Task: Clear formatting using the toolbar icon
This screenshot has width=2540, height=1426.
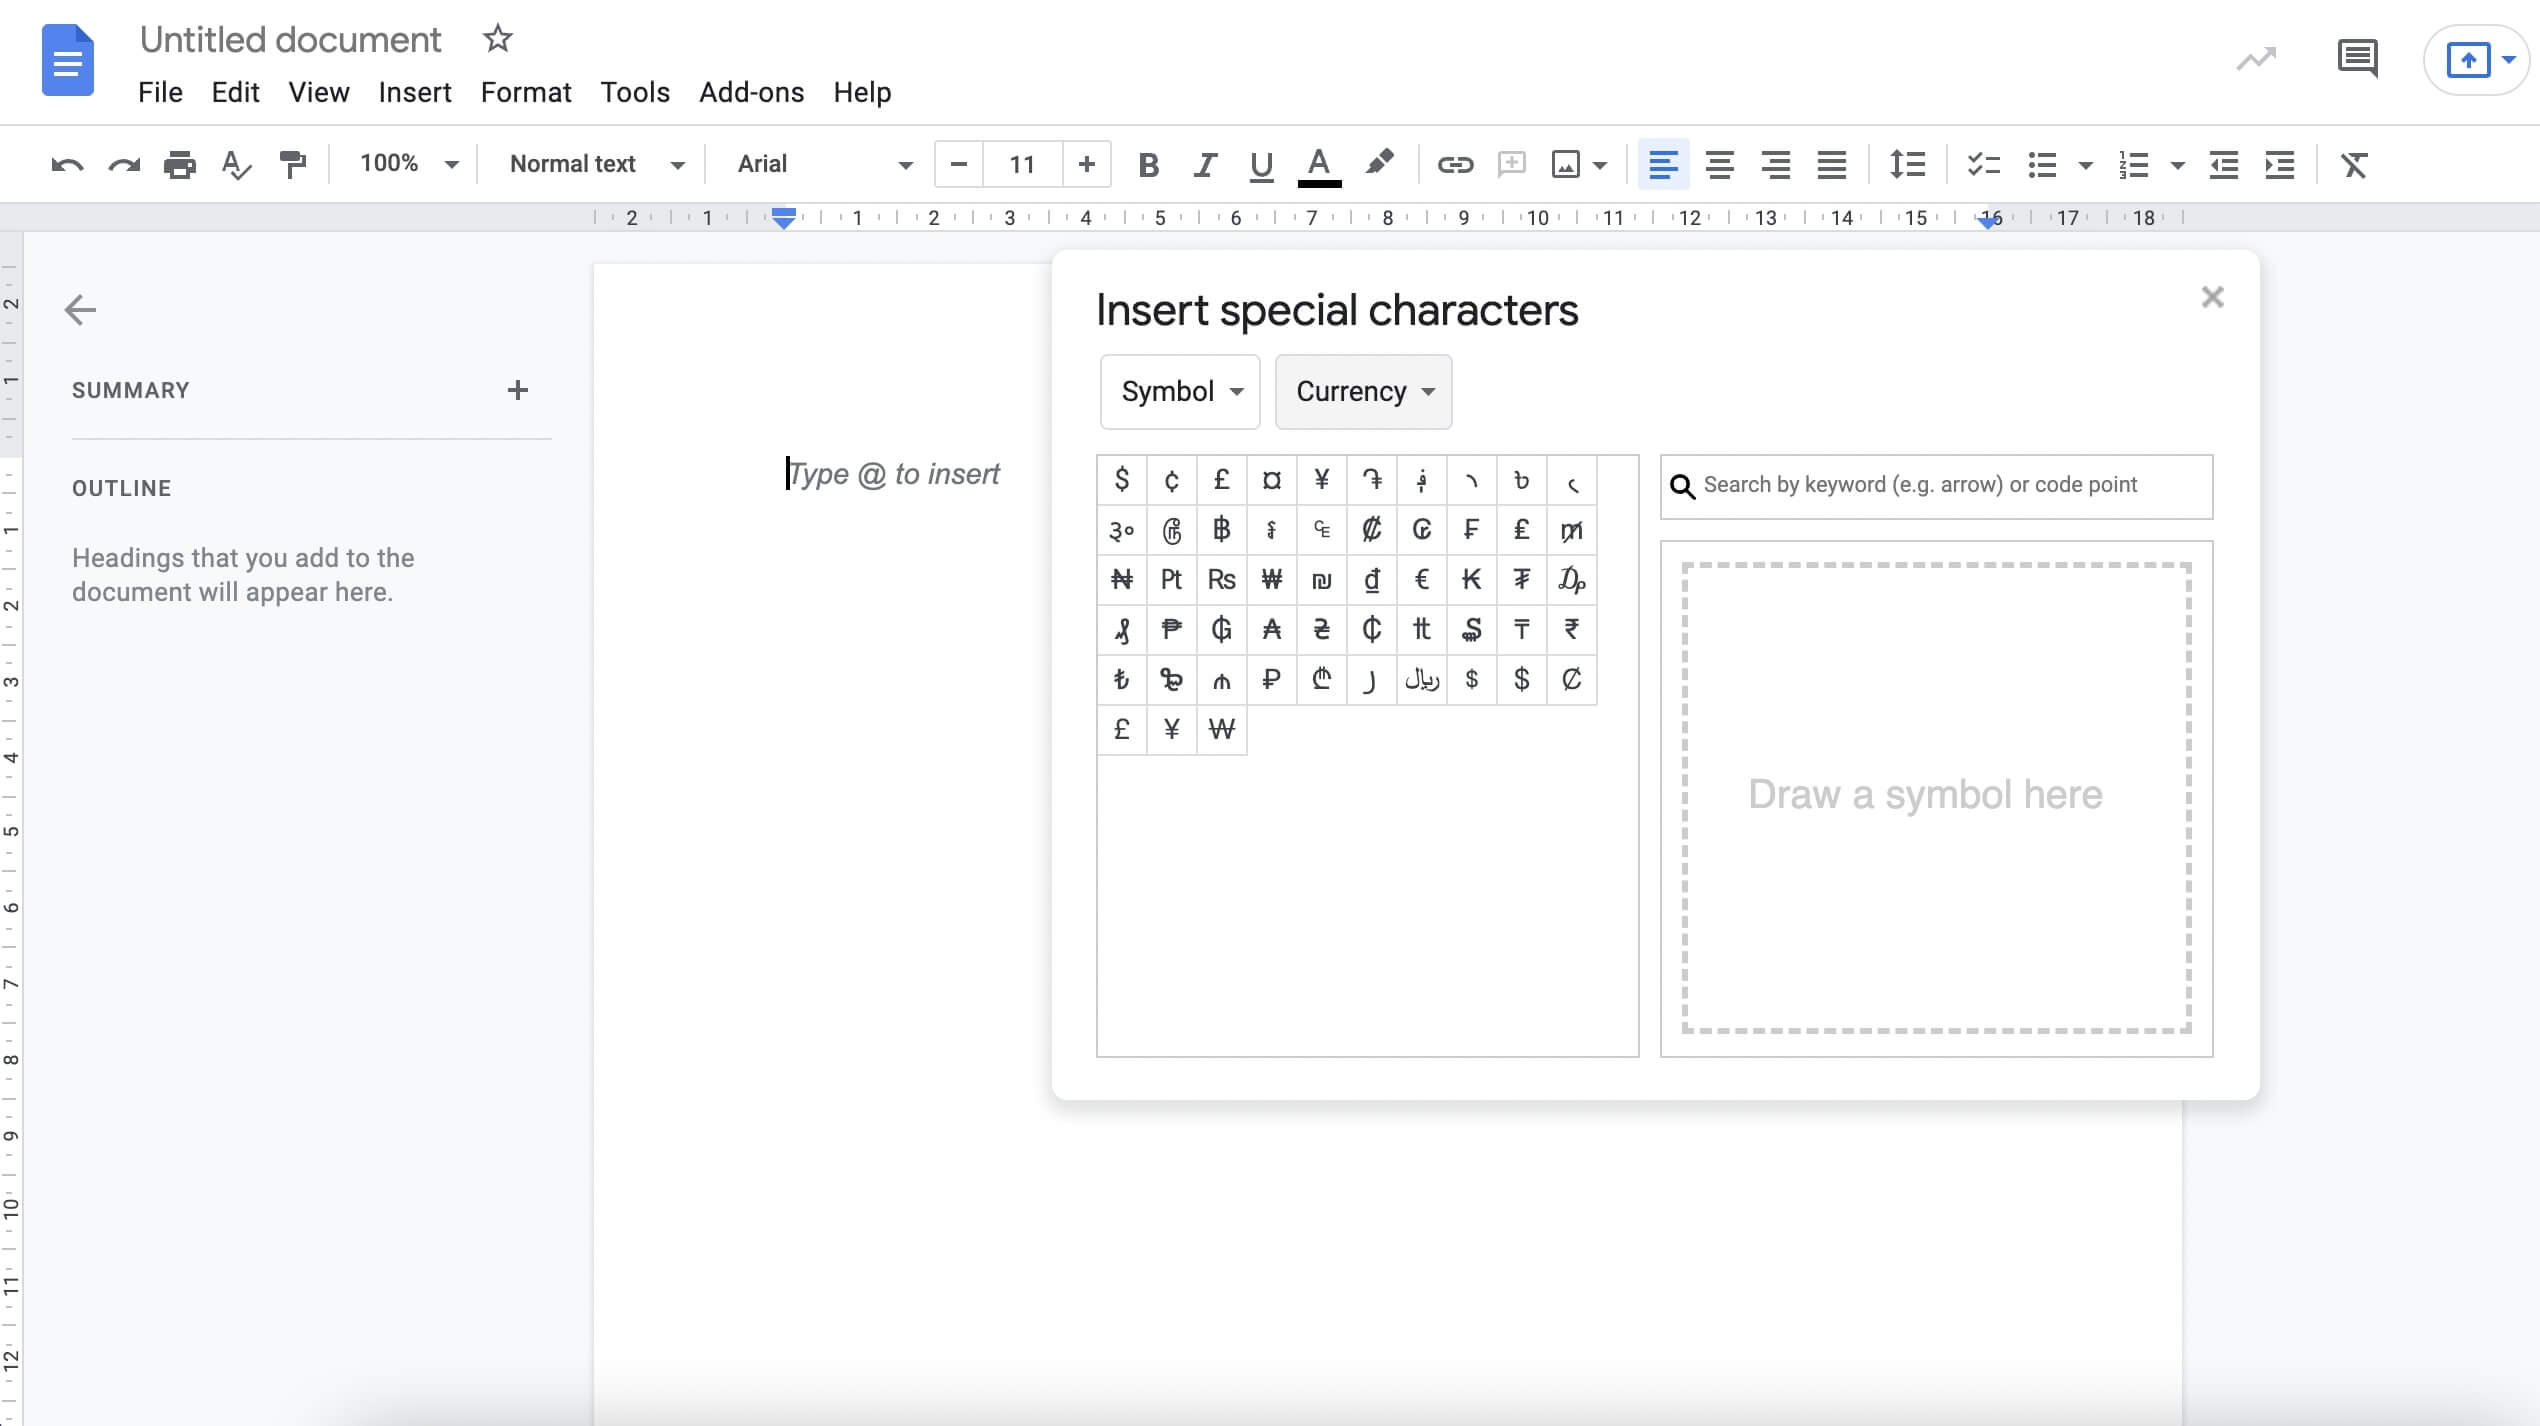Action: 2354,164
